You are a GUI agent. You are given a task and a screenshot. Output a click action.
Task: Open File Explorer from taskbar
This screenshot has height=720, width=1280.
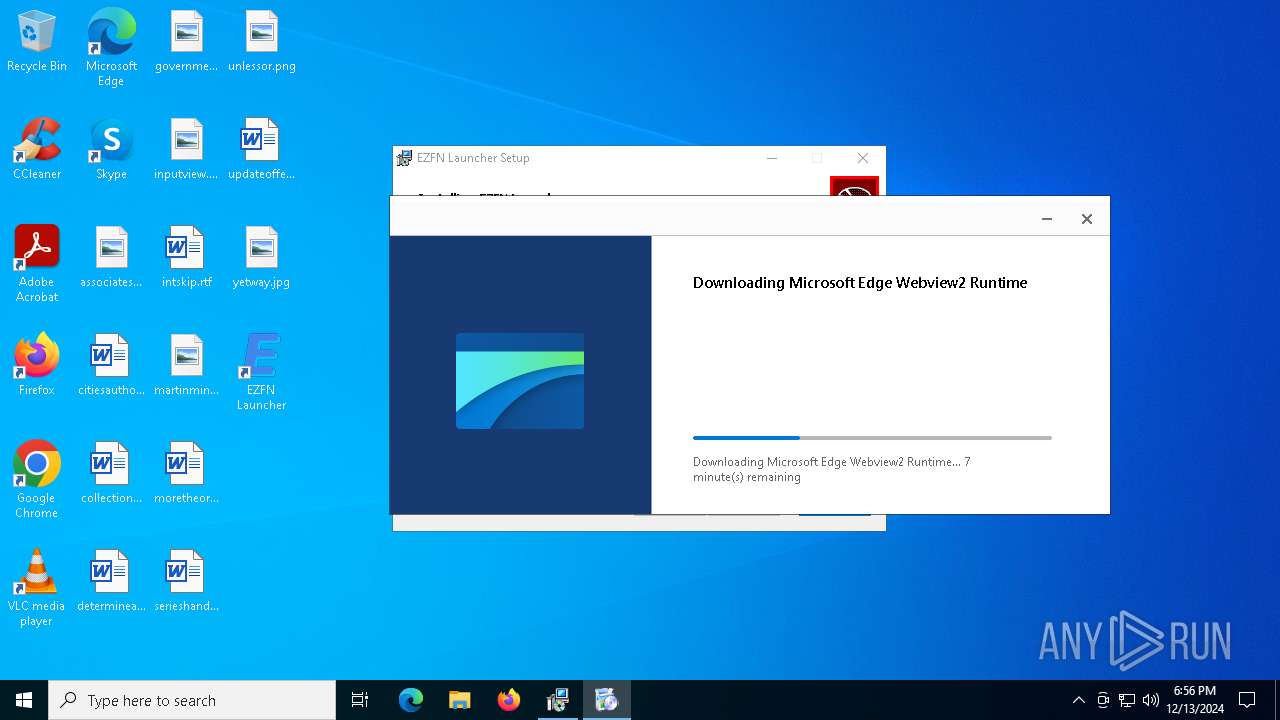pos(459,700)
